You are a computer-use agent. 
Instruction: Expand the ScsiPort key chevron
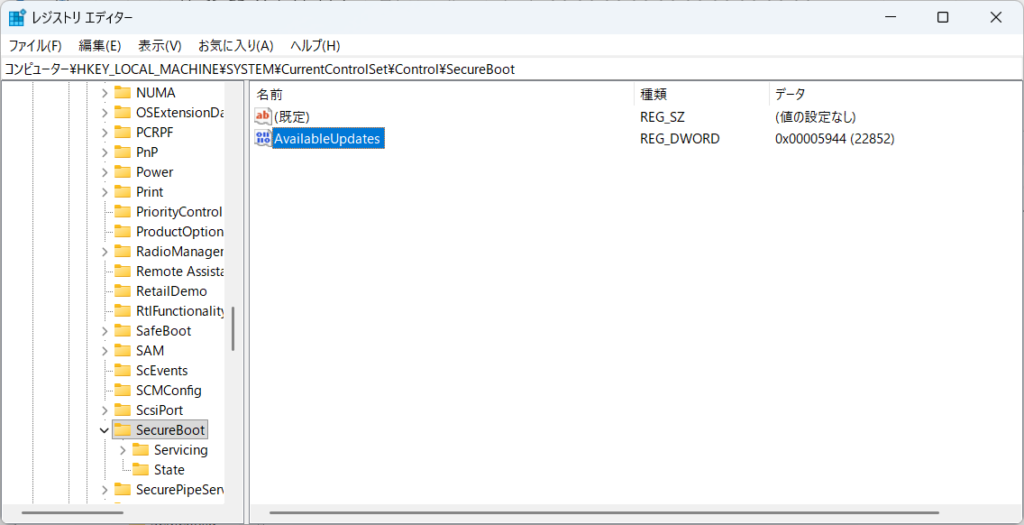(104, 410)
